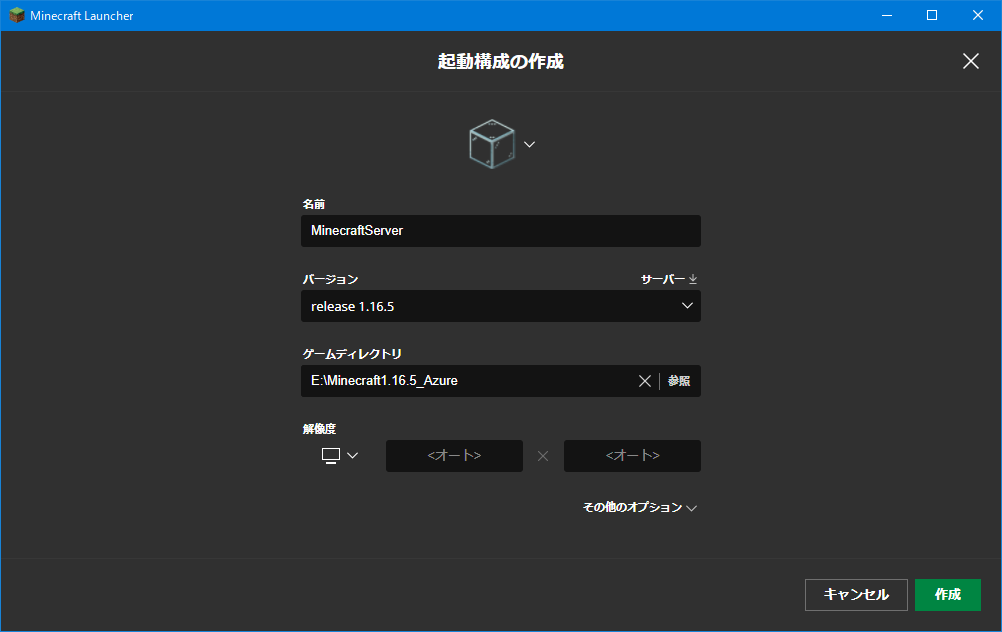Click 参照 to browse for a directory
Viewport: 1002px width, 632px height.
point(679,381)
